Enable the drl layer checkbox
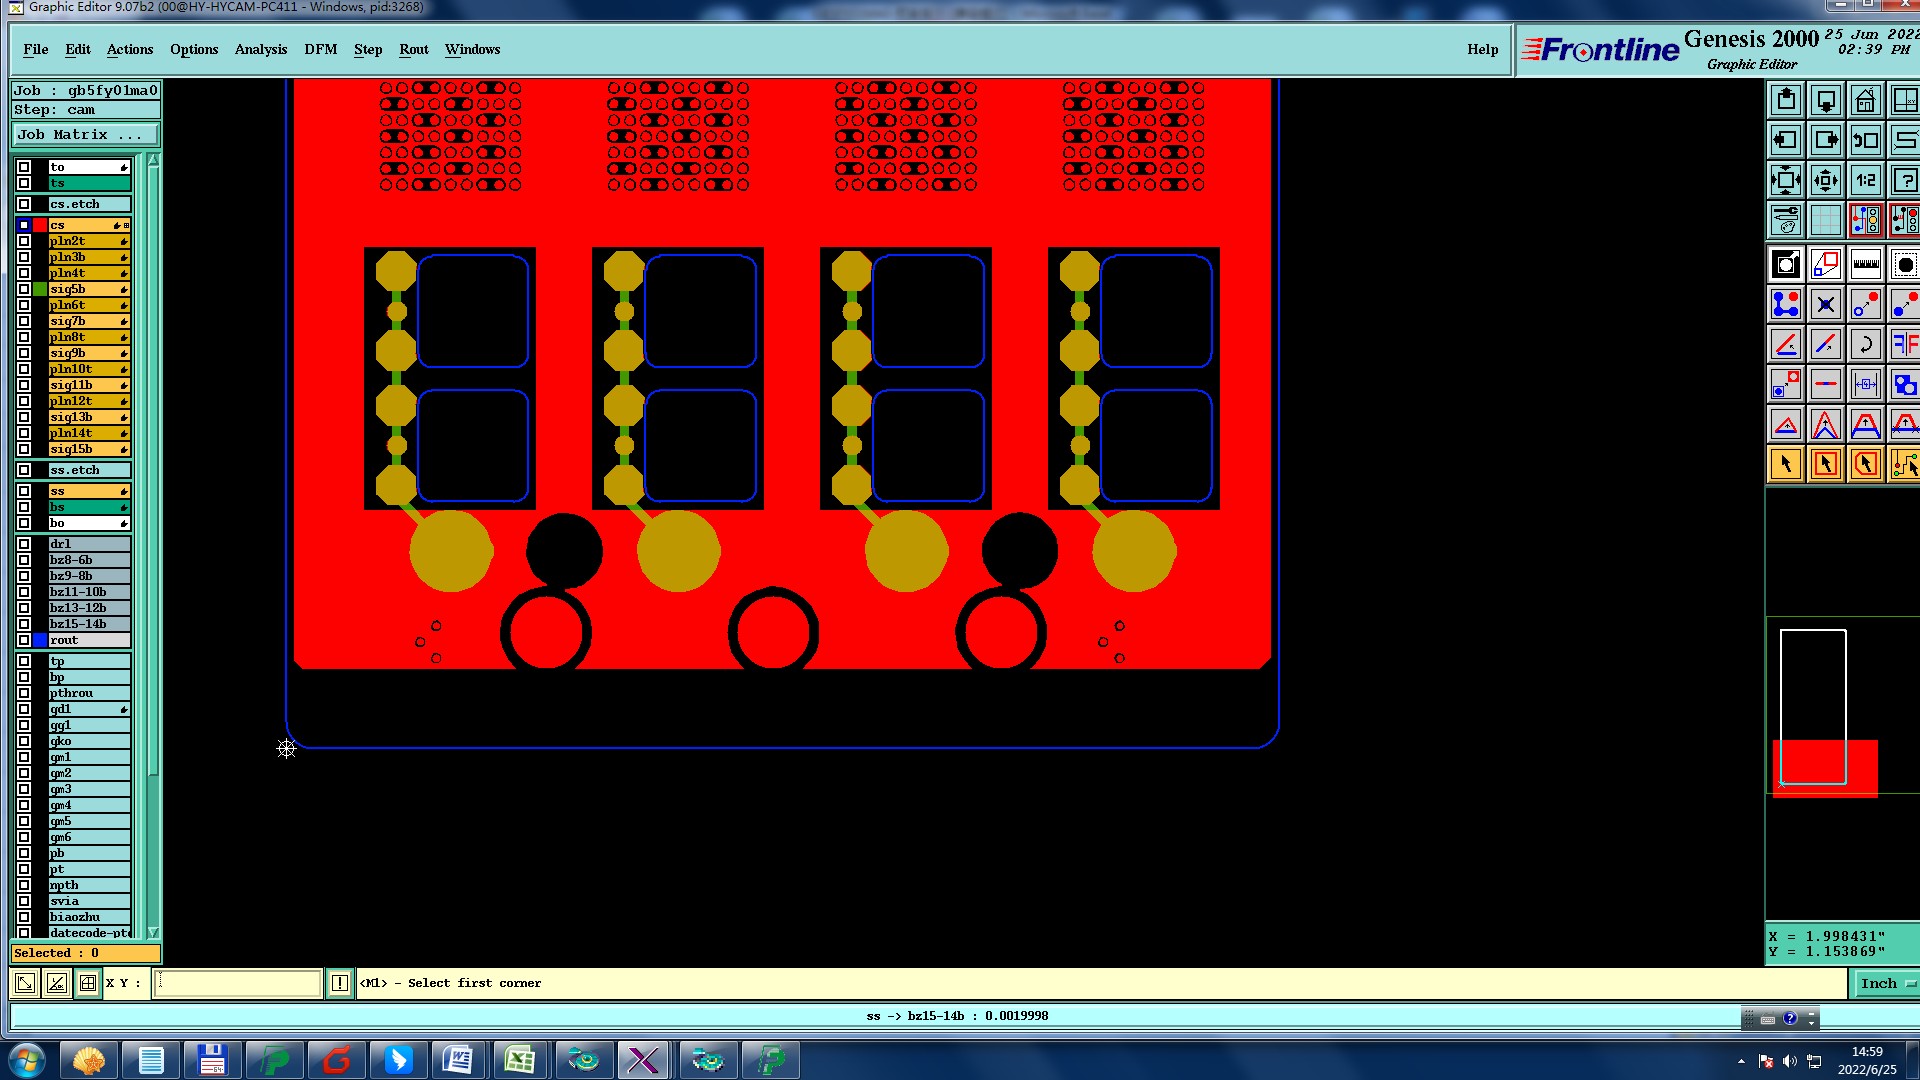 (x=24, y=544)
